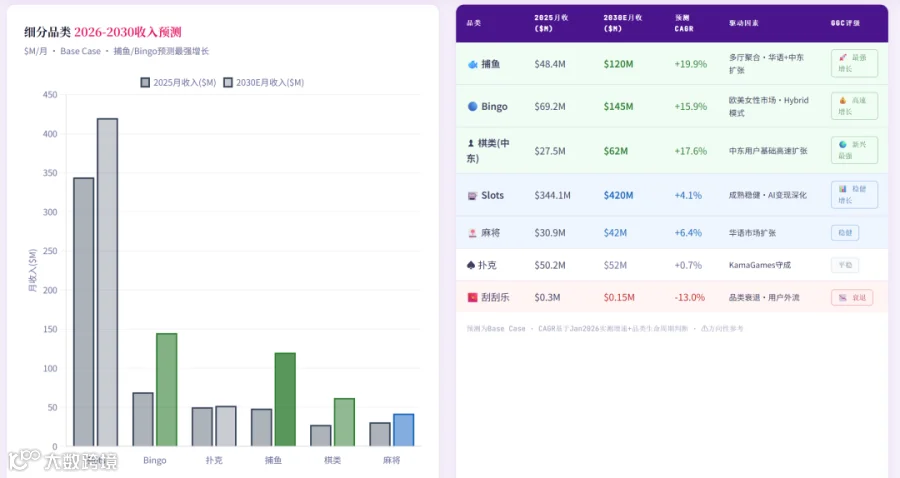Click the 麻将 label on chart x-axis
The image size is (900, 478).
[x=391, y=460]
